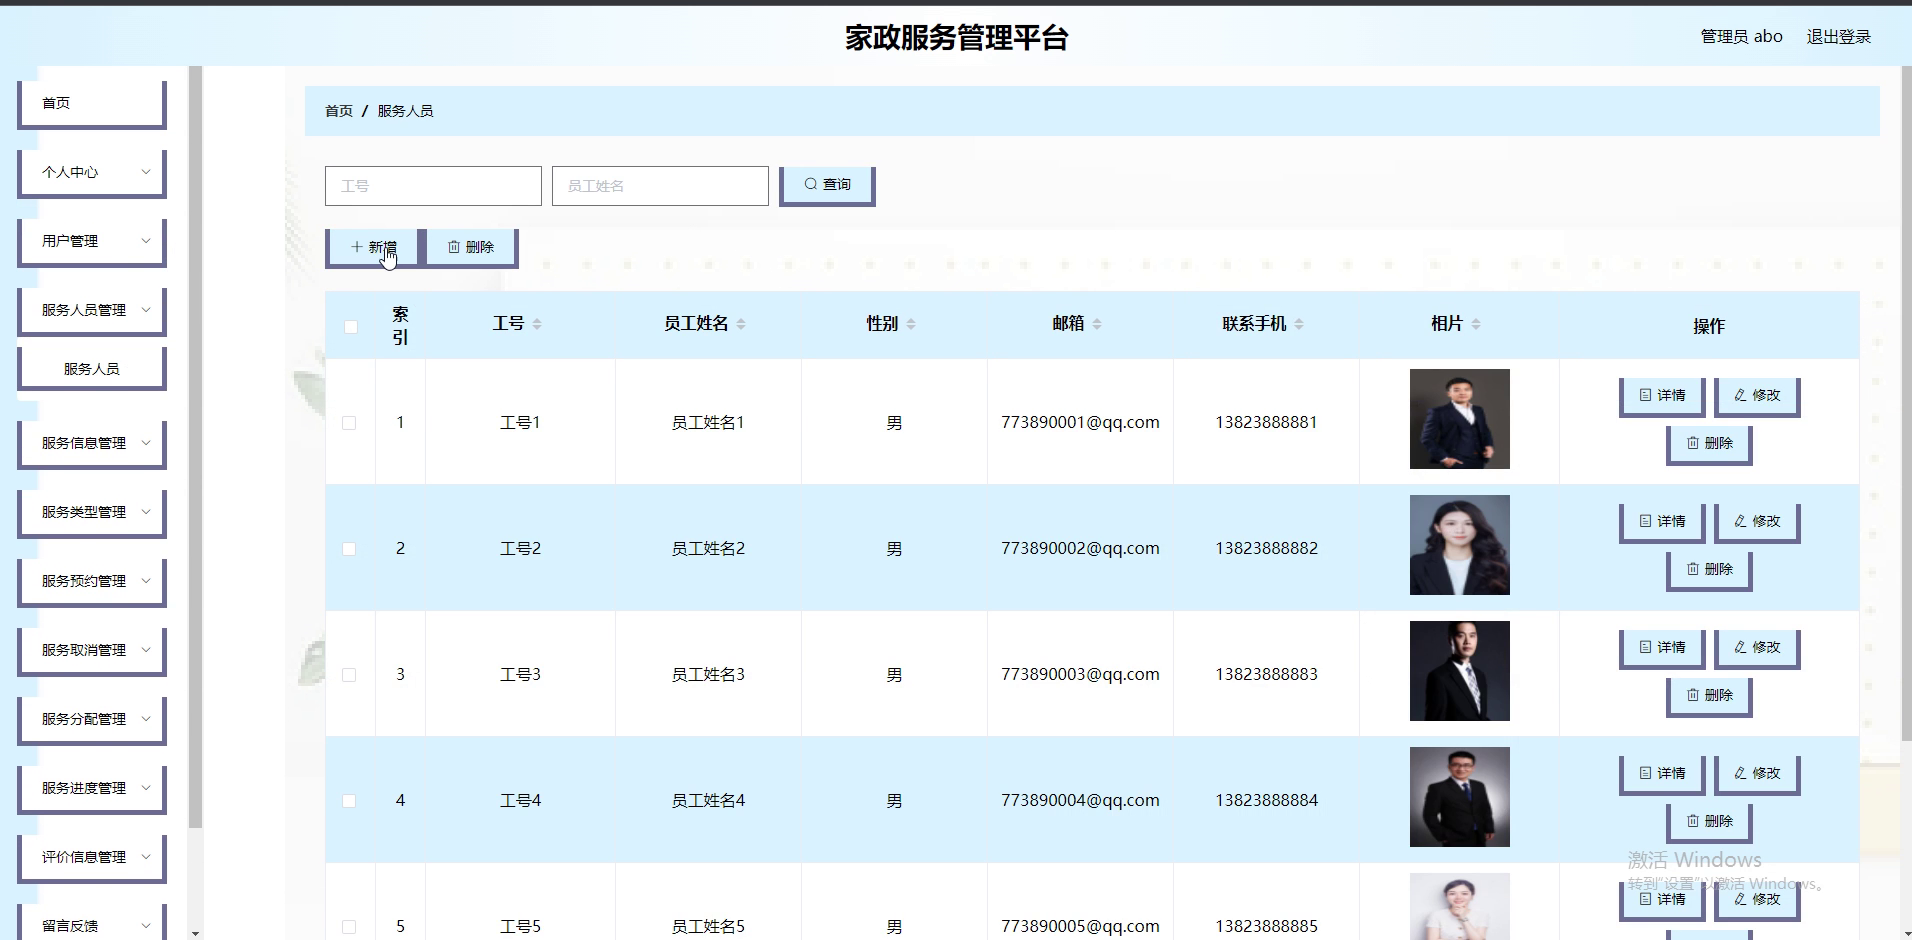
Task: Click email 773890001@qq.com cell
Action: click(1080, 423)
